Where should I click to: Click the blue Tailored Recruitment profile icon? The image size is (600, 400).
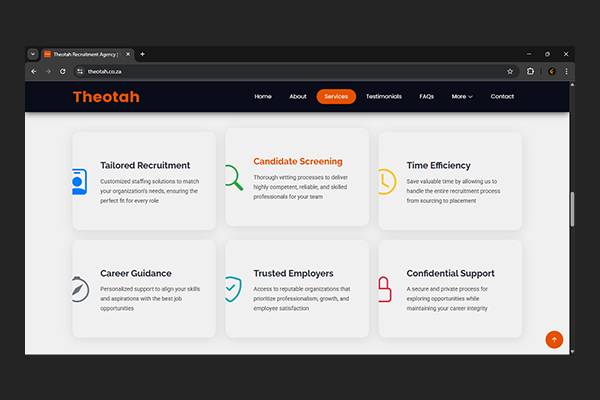(x=79, y=181)
